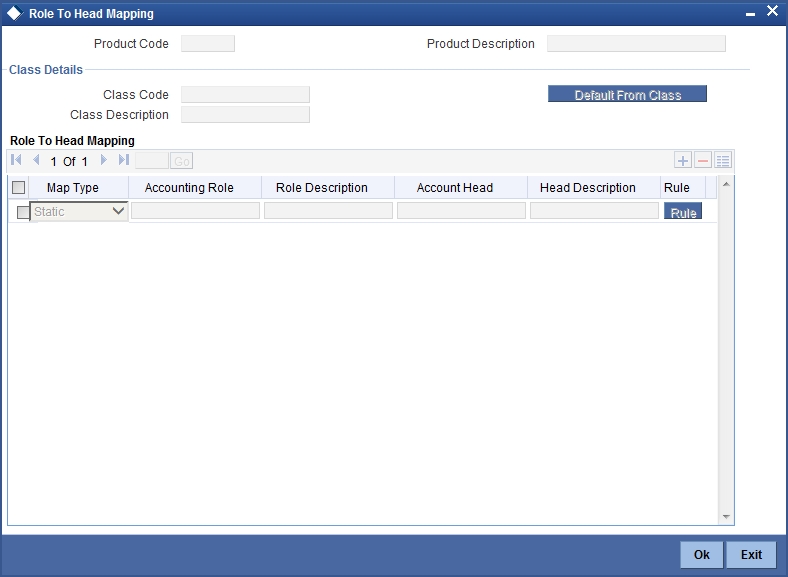Click the Accounting Role cell in first row
This screenshot has height=577, width=788.
click(195, 211)
